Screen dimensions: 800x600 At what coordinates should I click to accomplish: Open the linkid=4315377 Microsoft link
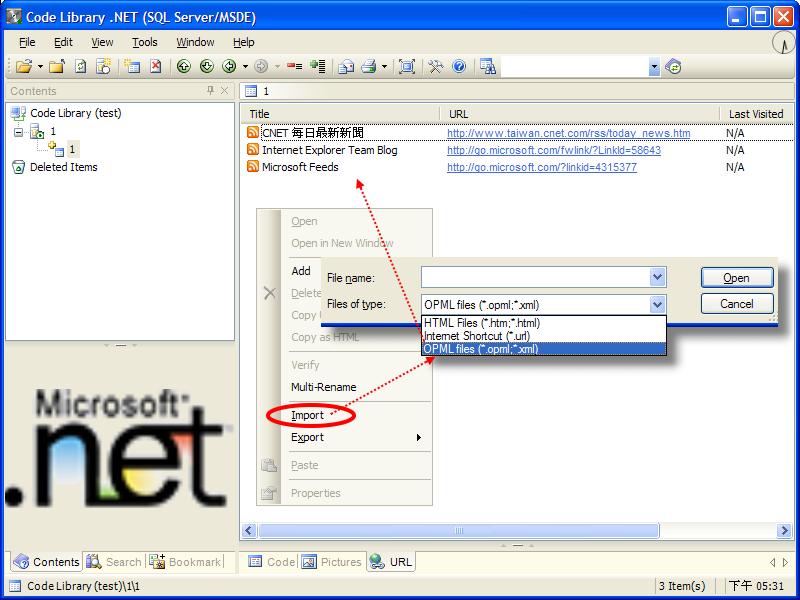[x=542, y=167]
